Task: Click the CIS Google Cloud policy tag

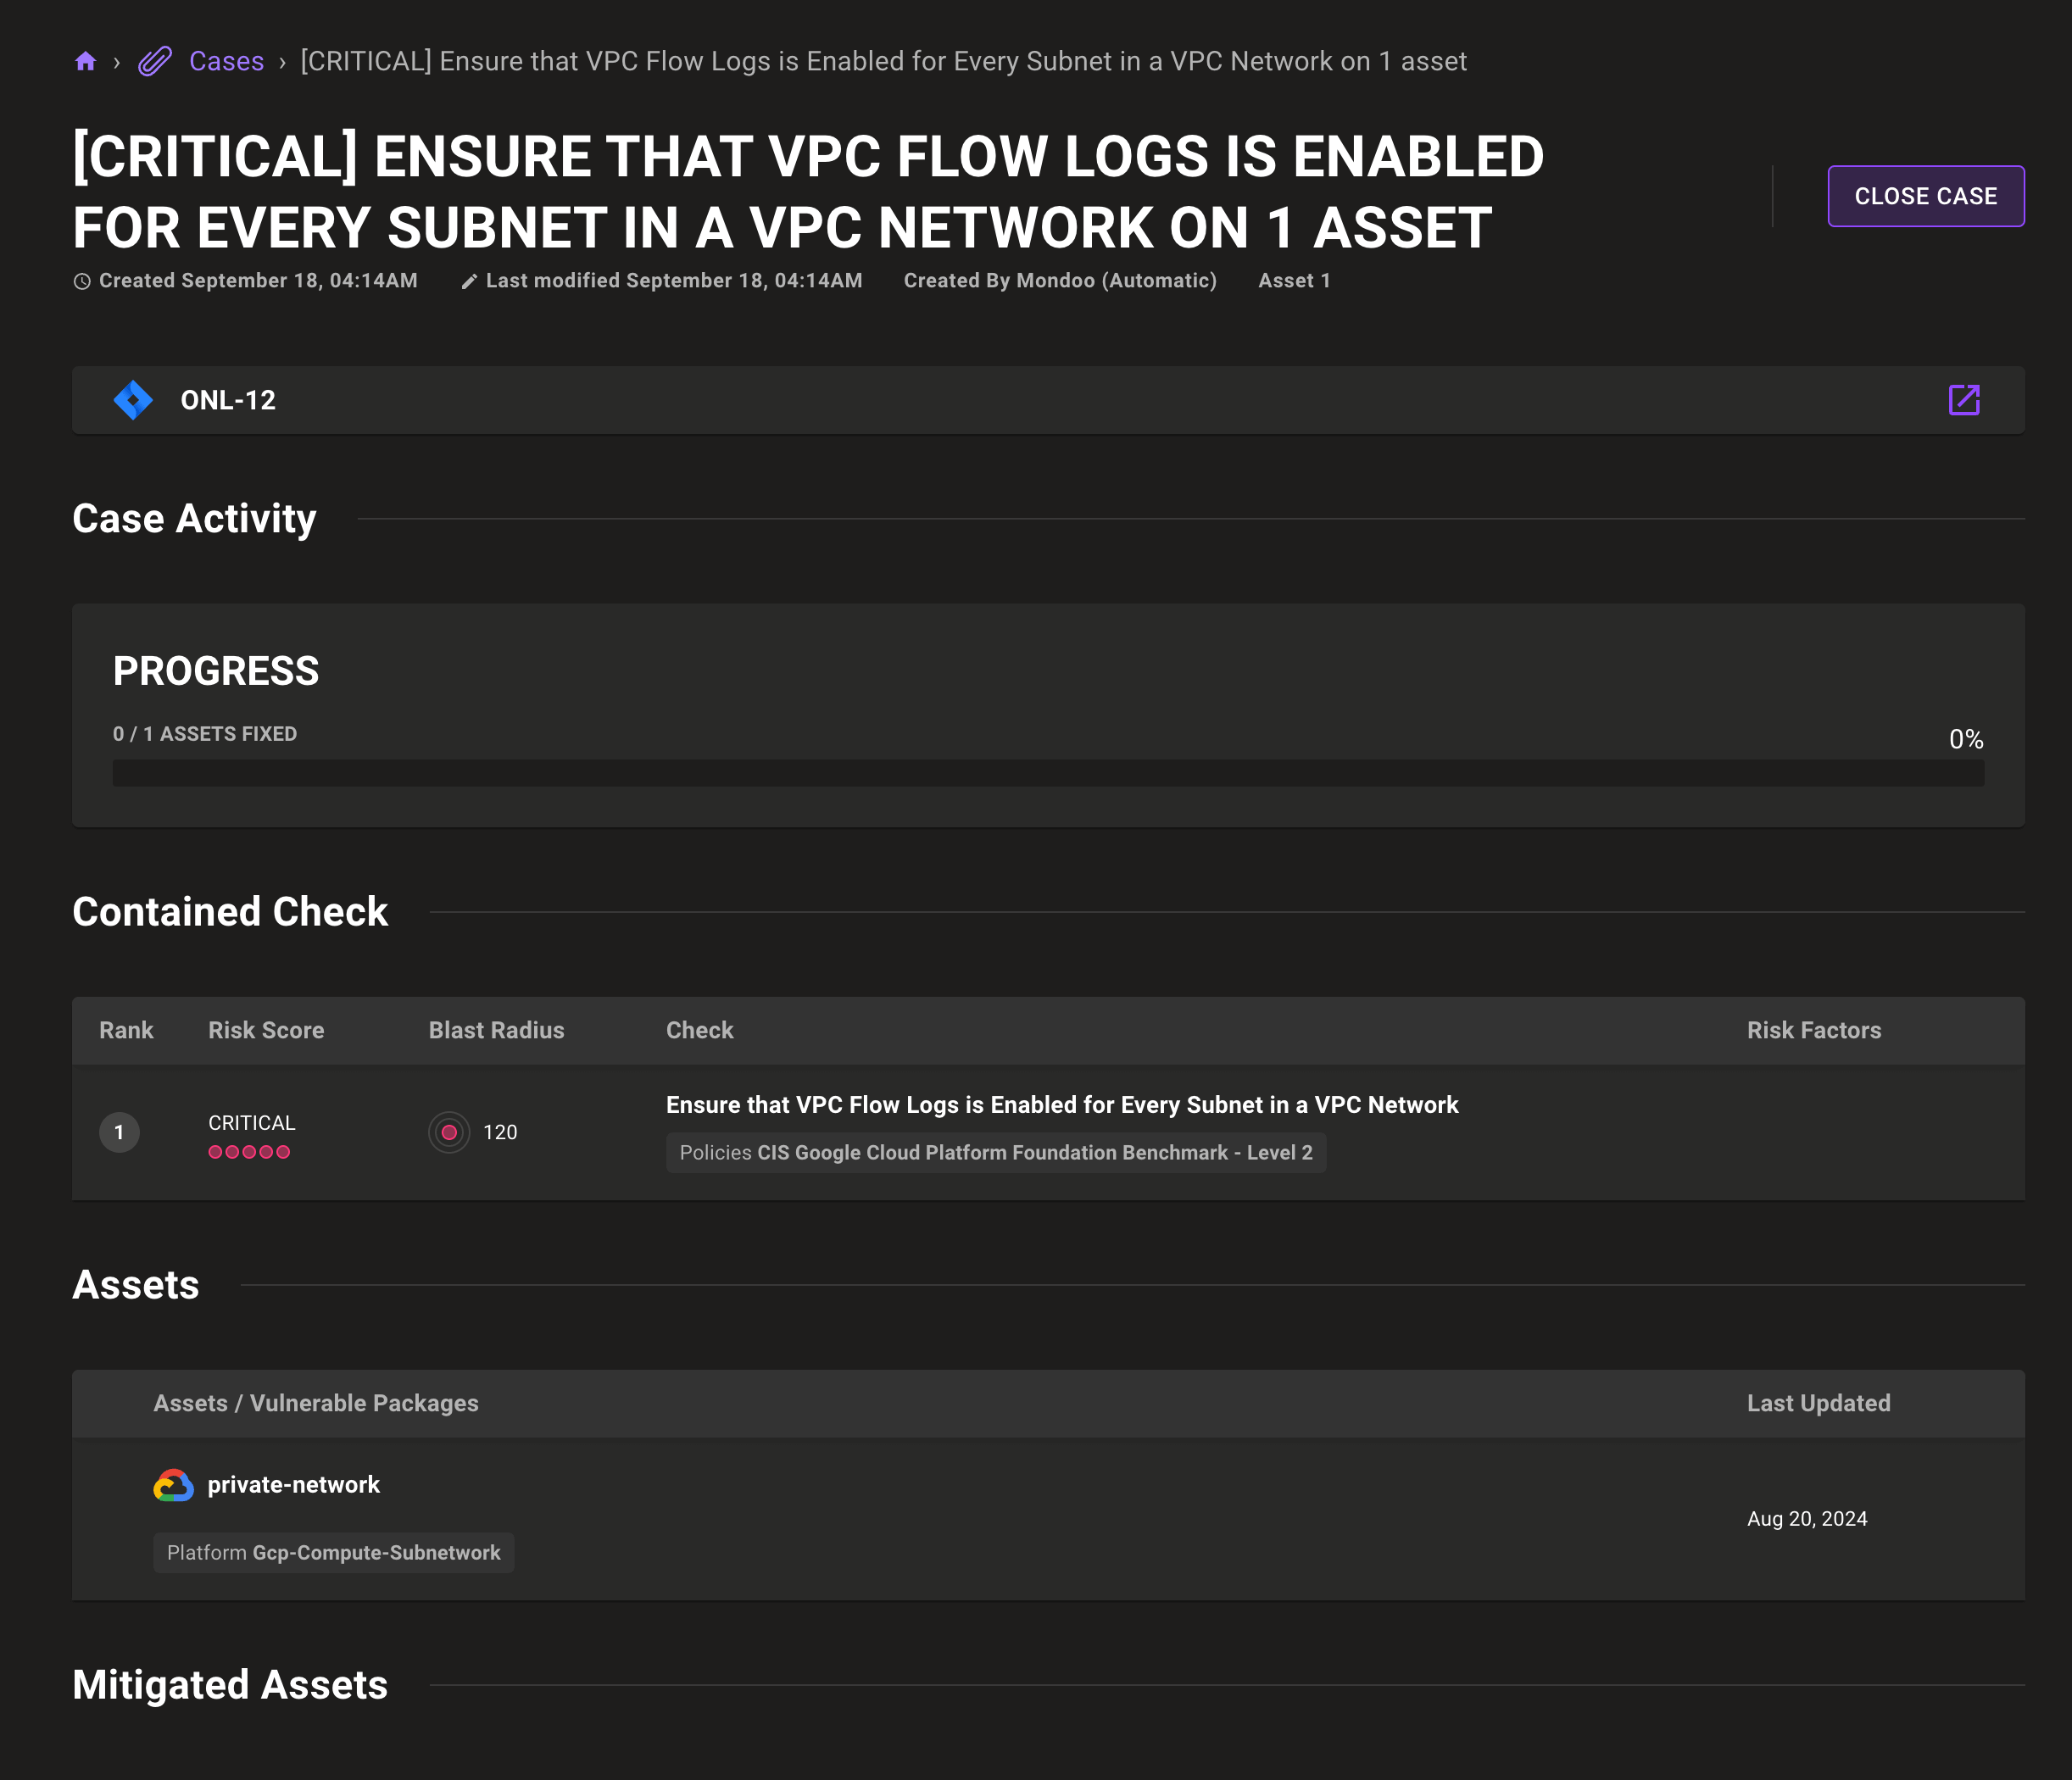Action: 995,1153
